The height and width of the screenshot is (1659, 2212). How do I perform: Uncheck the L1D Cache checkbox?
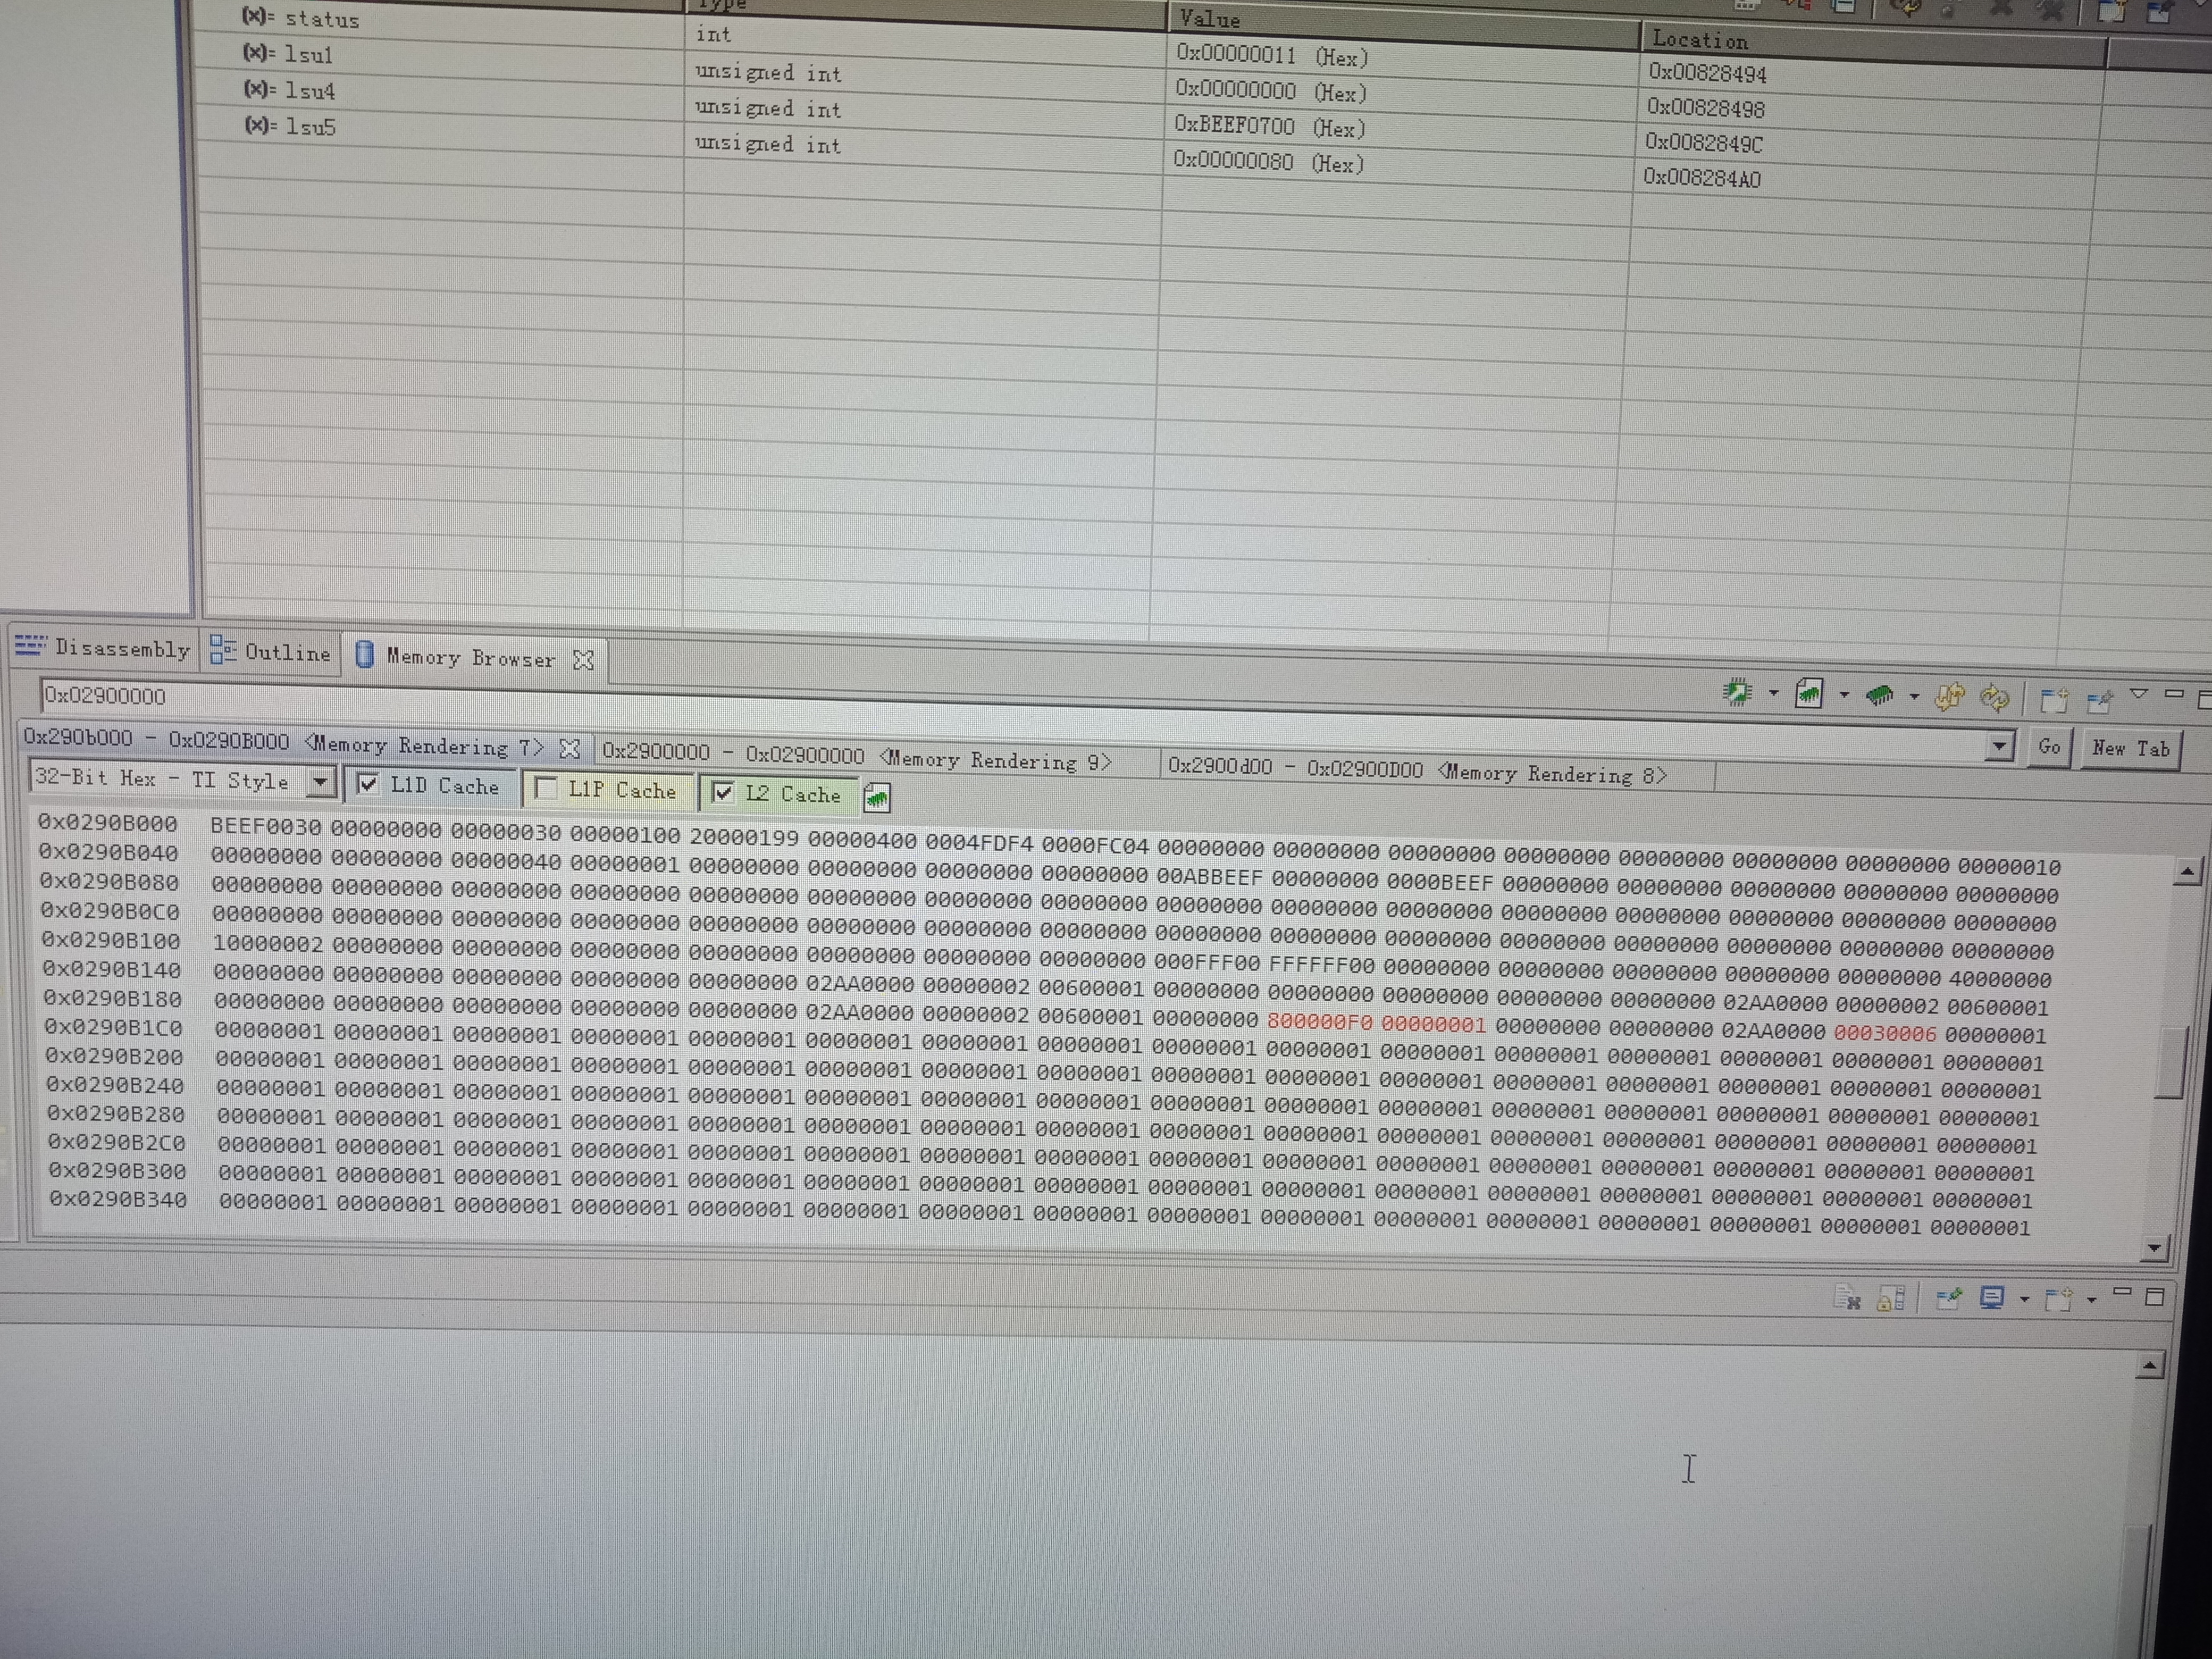(x=368, y=784)
